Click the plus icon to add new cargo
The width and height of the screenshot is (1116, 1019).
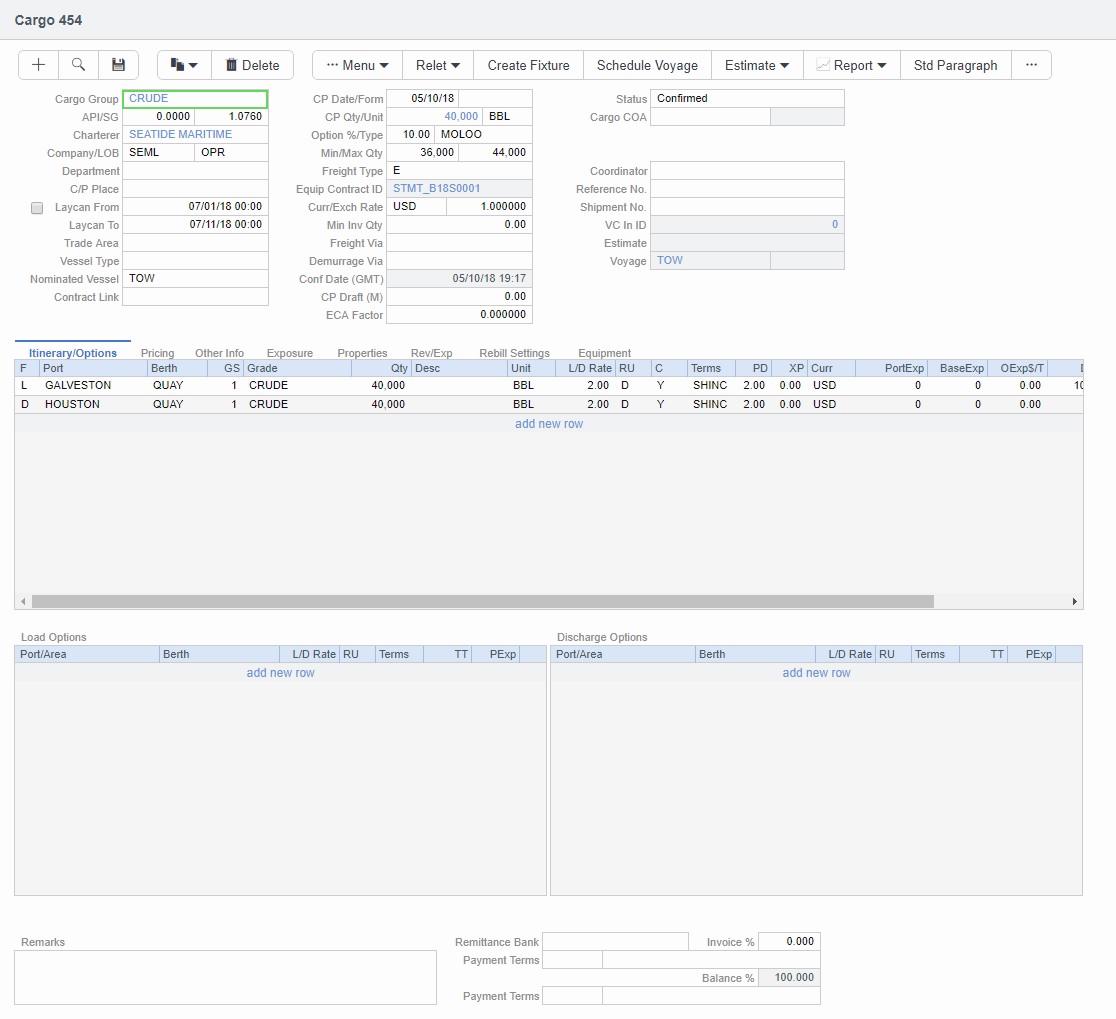[x=39, y=65]
